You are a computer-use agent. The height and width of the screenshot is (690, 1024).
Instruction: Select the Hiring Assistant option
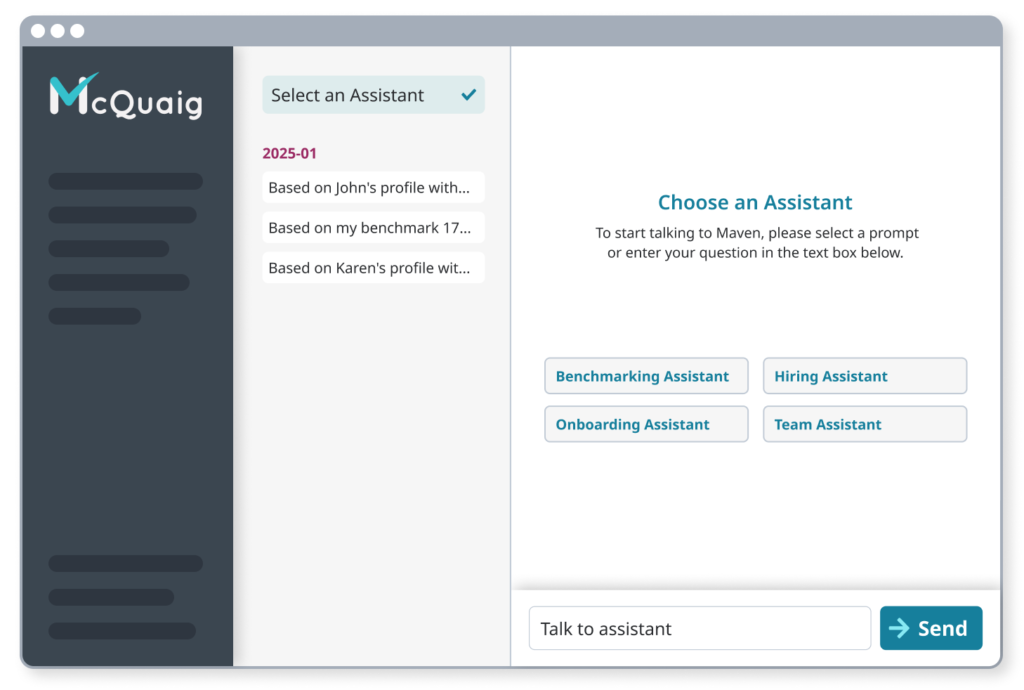[864, 376]
